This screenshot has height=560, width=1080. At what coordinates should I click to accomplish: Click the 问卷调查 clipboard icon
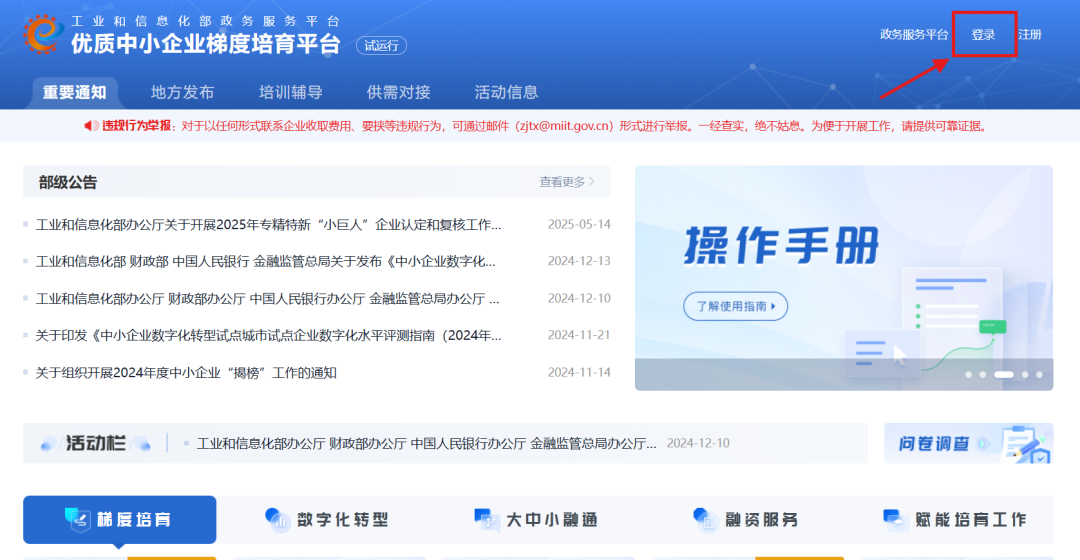pos(1026,444)
